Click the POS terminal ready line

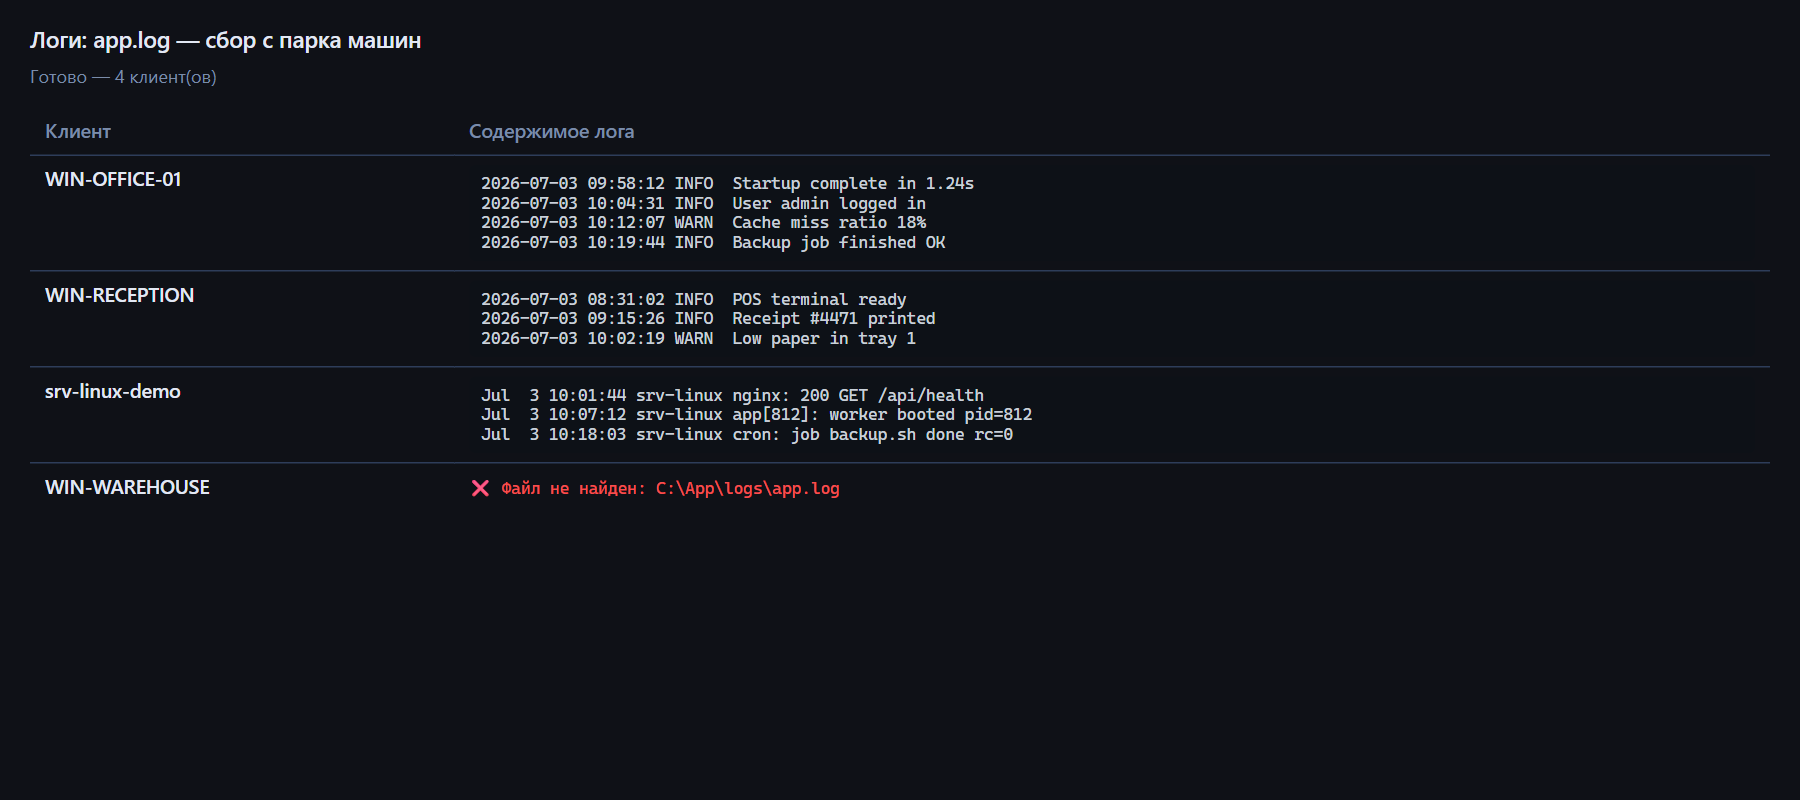(693, 300)
